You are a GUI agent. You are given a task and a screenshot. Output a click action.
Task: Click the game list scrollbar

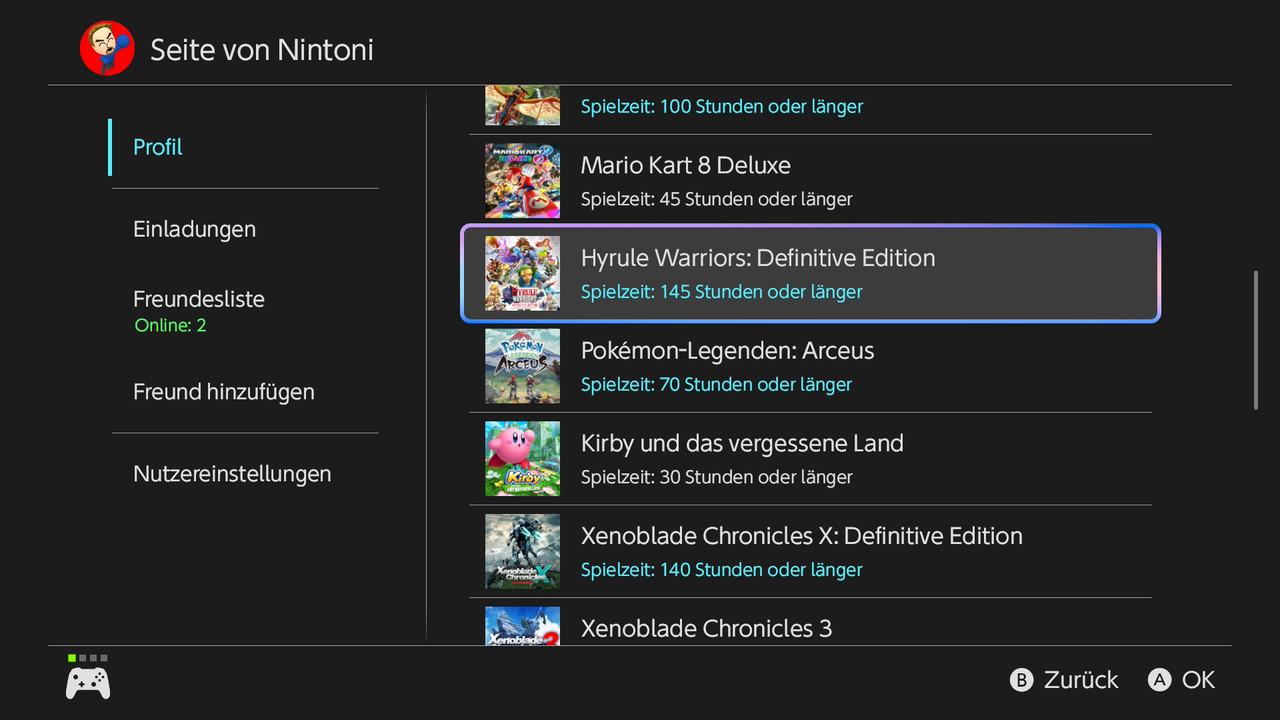(1256, 340)
